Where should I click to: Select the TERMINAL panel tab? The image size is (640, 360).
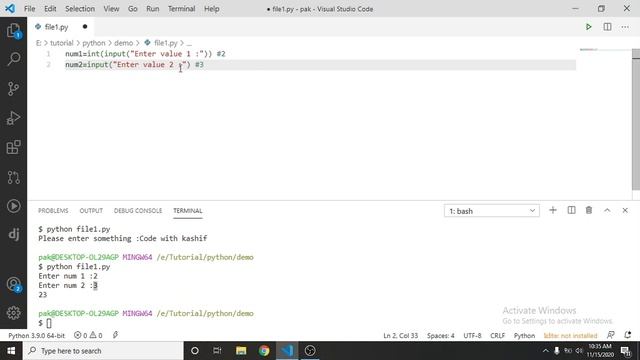tap(188, 211)
